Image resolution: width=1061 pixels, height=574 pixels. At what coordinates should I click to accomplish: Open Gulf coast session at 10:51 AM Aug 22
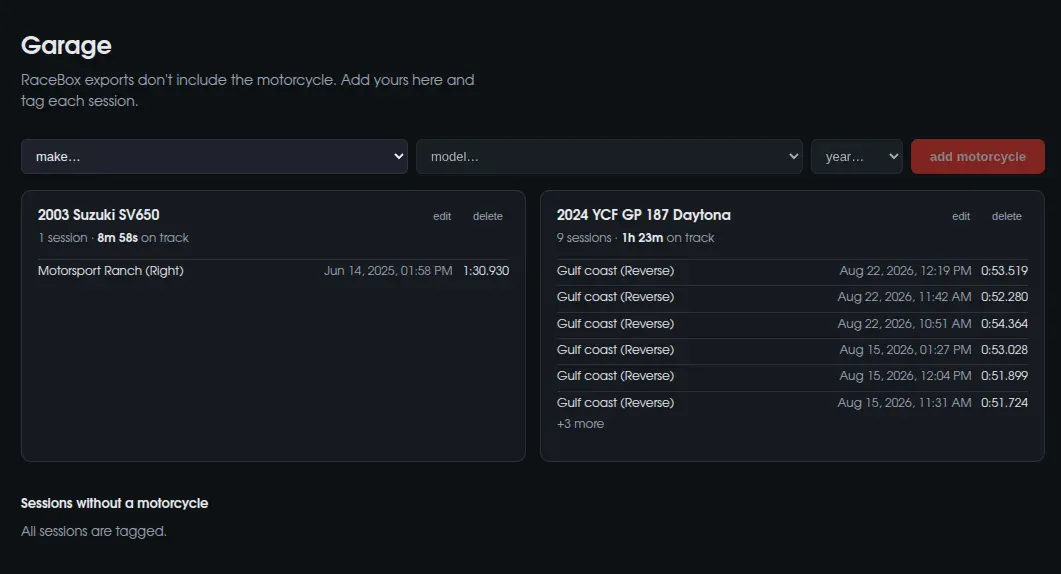click(x=792, y=324)
